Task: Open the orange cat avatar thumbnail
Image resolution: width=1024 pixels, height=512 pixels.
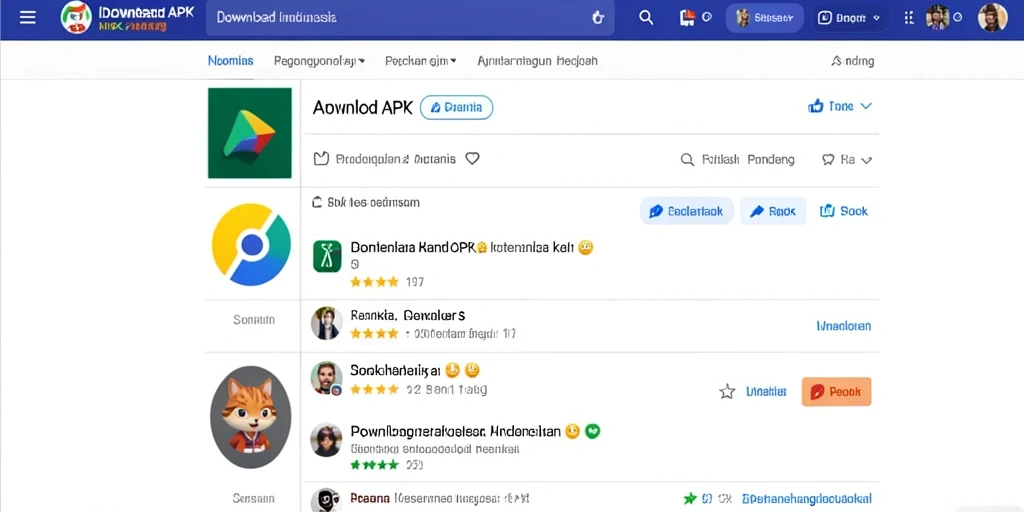Action: tap(251, 417)
